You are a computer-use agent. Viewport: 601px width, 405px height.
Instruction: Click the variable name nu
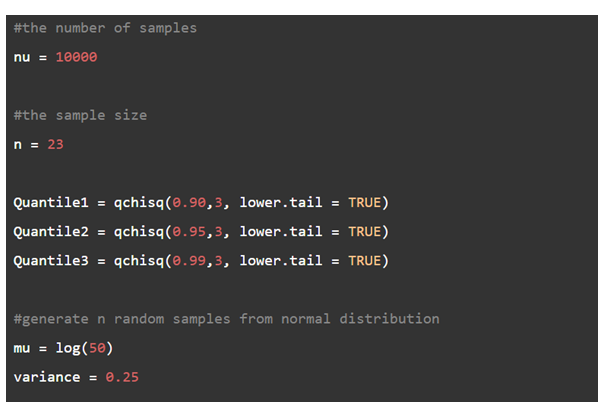click(x=22, y=57)
